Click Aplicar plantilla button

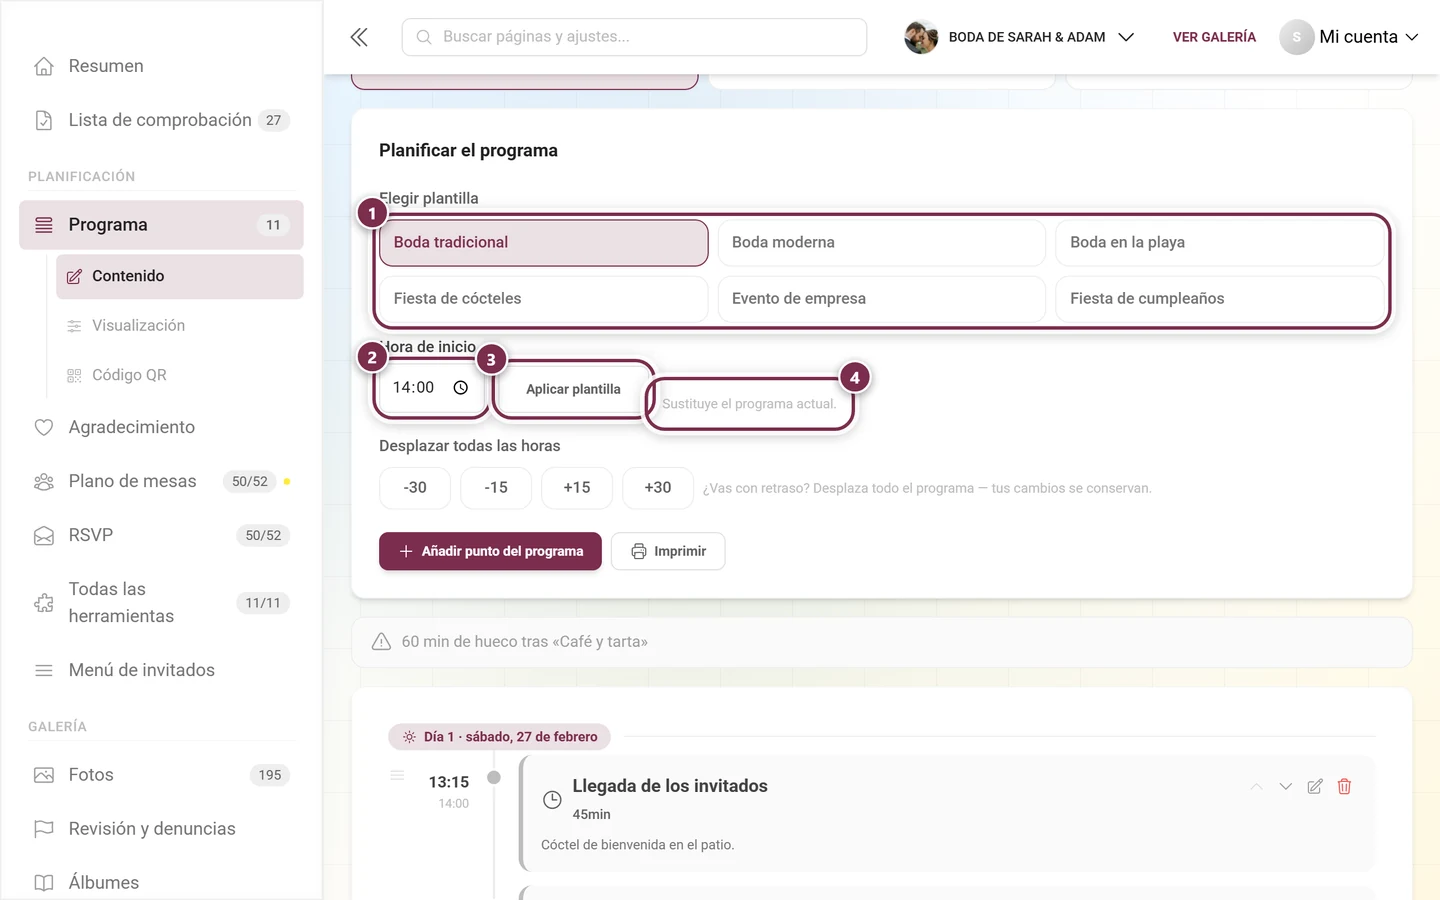click(573, 389)
